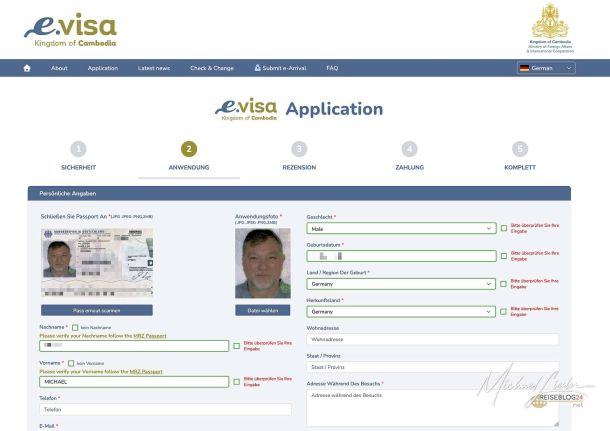Click the uploaded passport scan thumbnail

coord(97,260)
